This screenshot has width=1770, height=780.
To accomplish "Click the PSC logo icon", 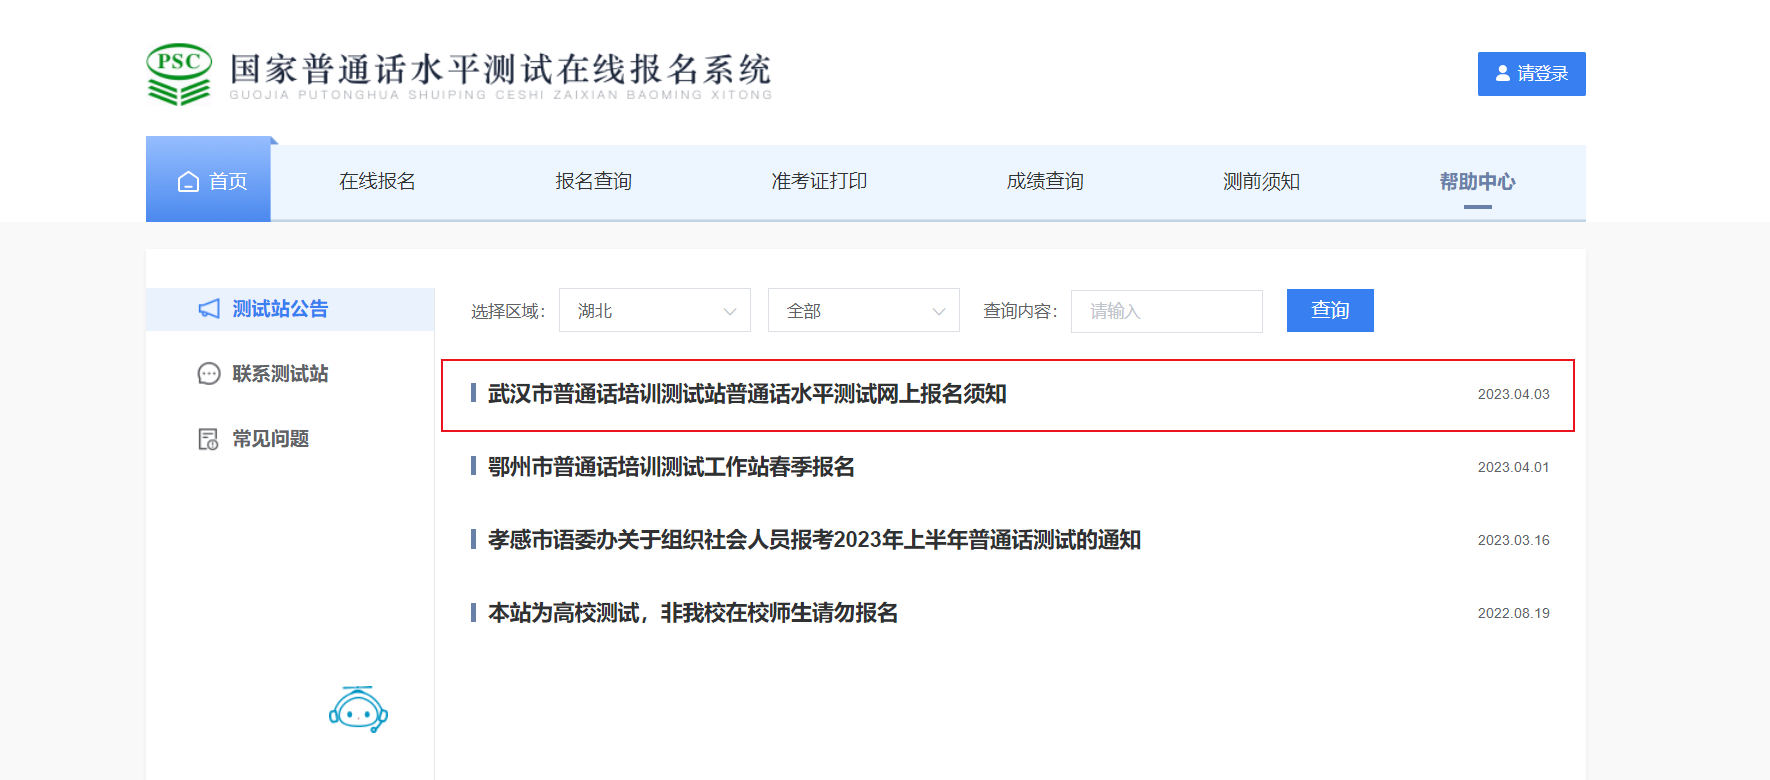I will pyautogui.click(x=179, y=74).
